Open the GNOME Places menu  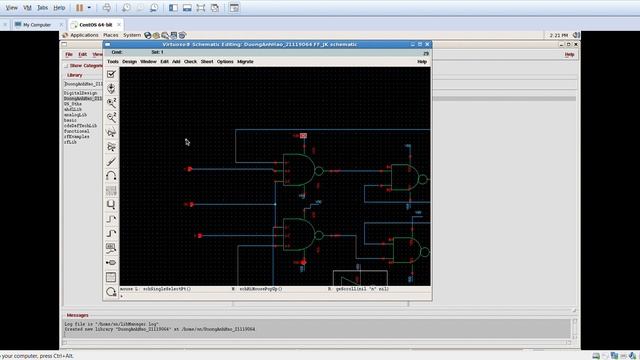(111, 35)
